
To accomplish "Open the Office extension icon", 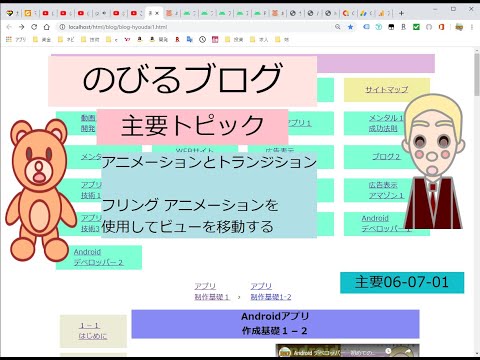I will 441,27.
